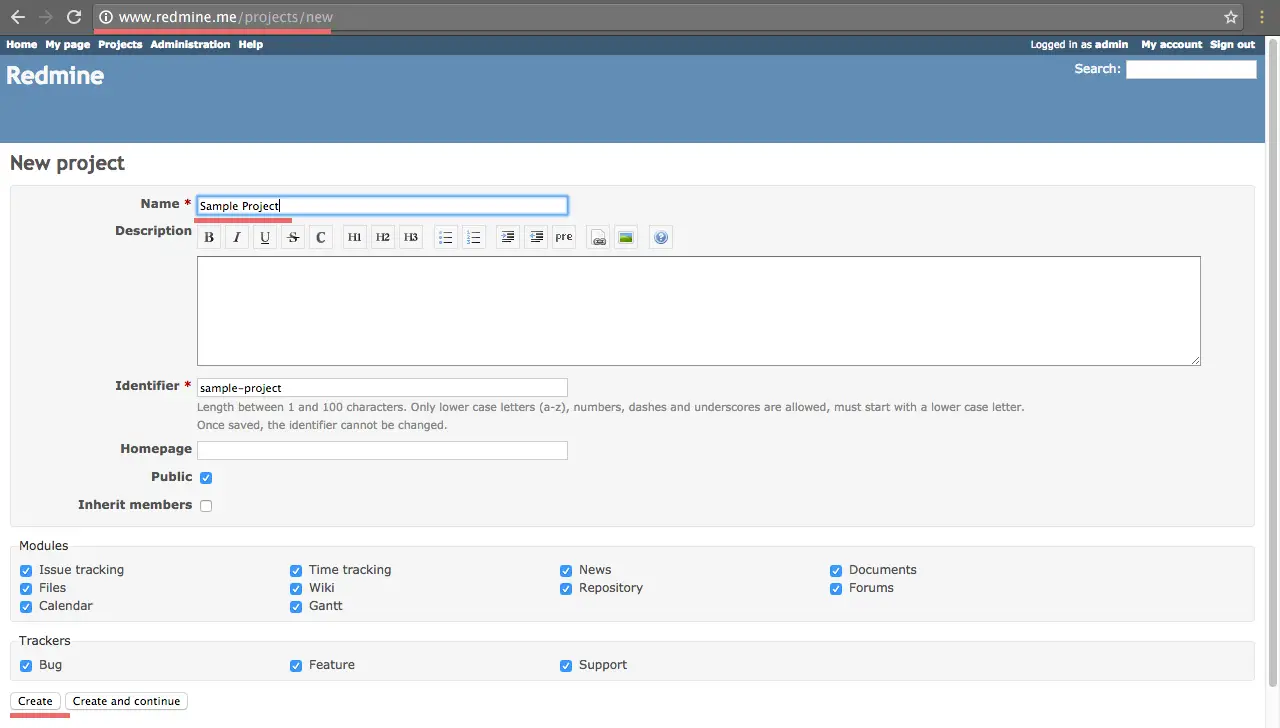The image size is (1280, 728).
Task: Focus the Name input field
Action: click(382, 206)
